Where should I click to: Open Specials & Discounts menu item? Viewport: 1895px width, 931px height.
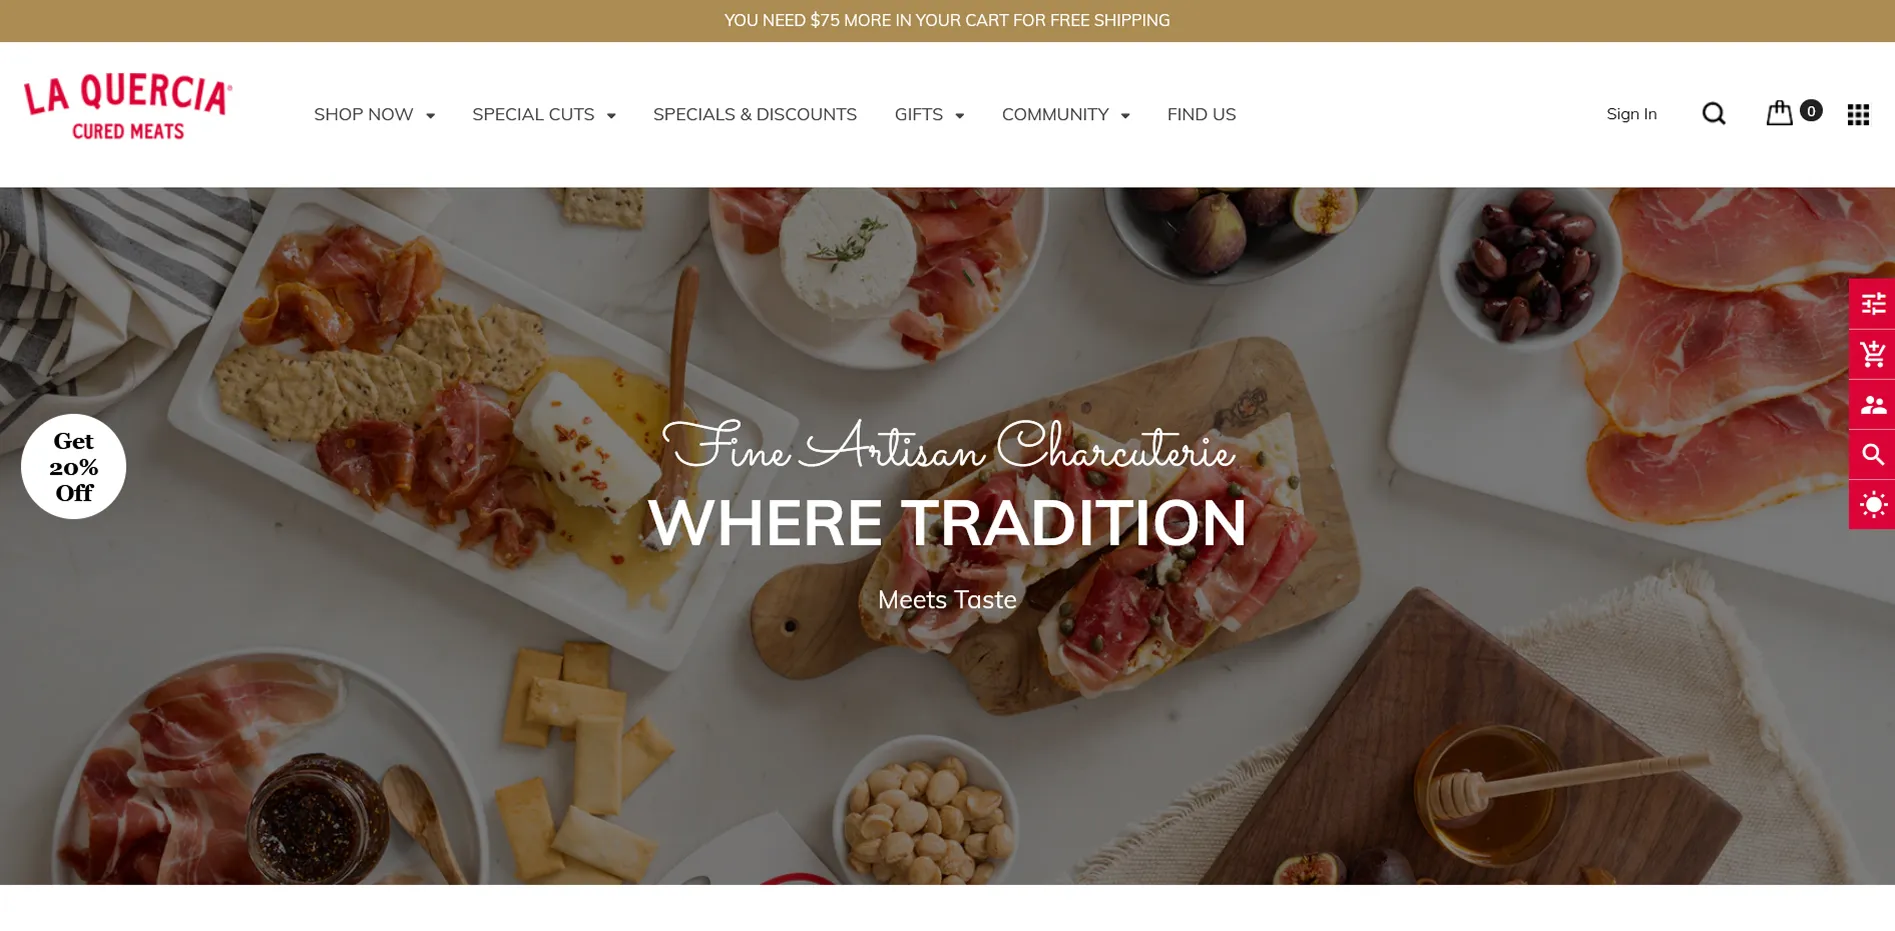click(x=755, y=115)
